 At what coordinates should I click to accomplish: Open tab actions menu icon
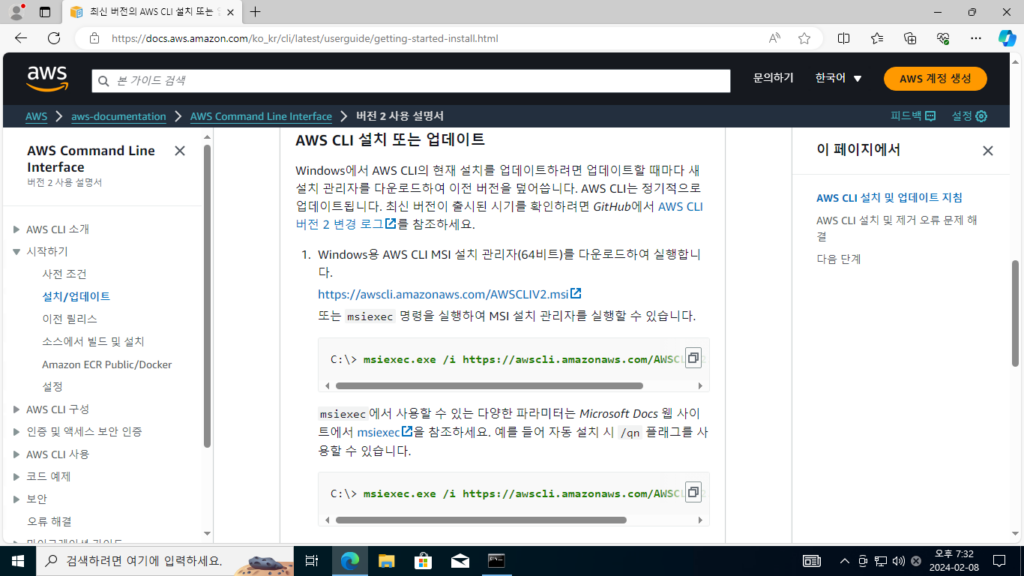click(44, 12)
